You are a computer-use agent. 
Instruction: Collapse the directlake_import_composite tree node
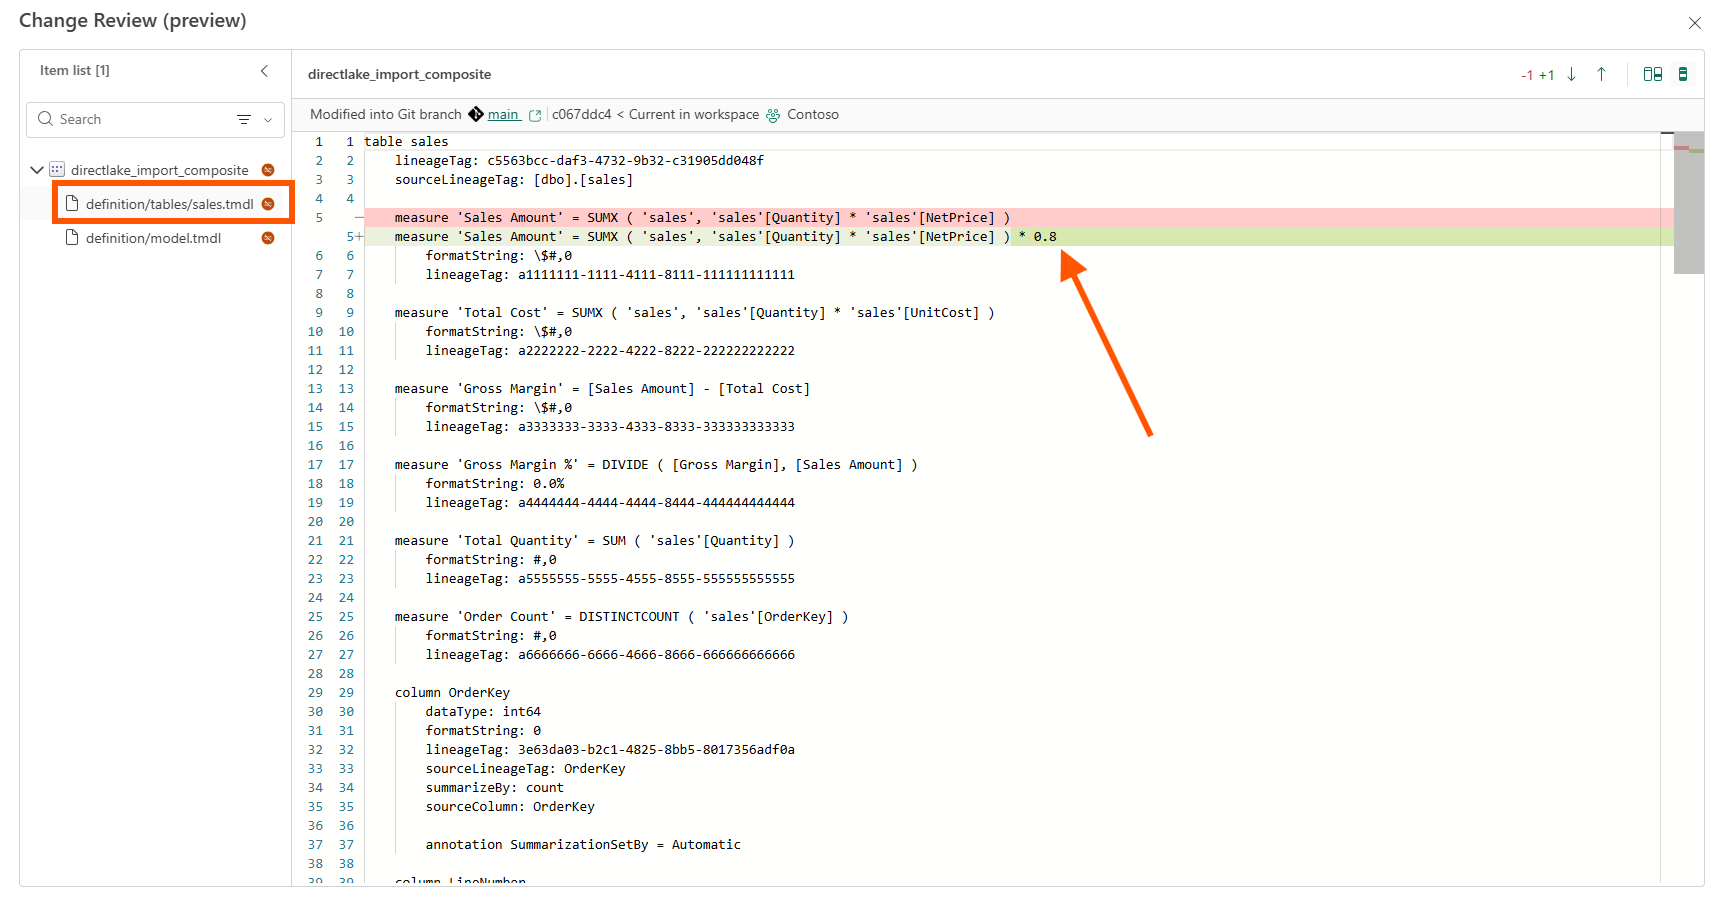(x=37, y=170)
